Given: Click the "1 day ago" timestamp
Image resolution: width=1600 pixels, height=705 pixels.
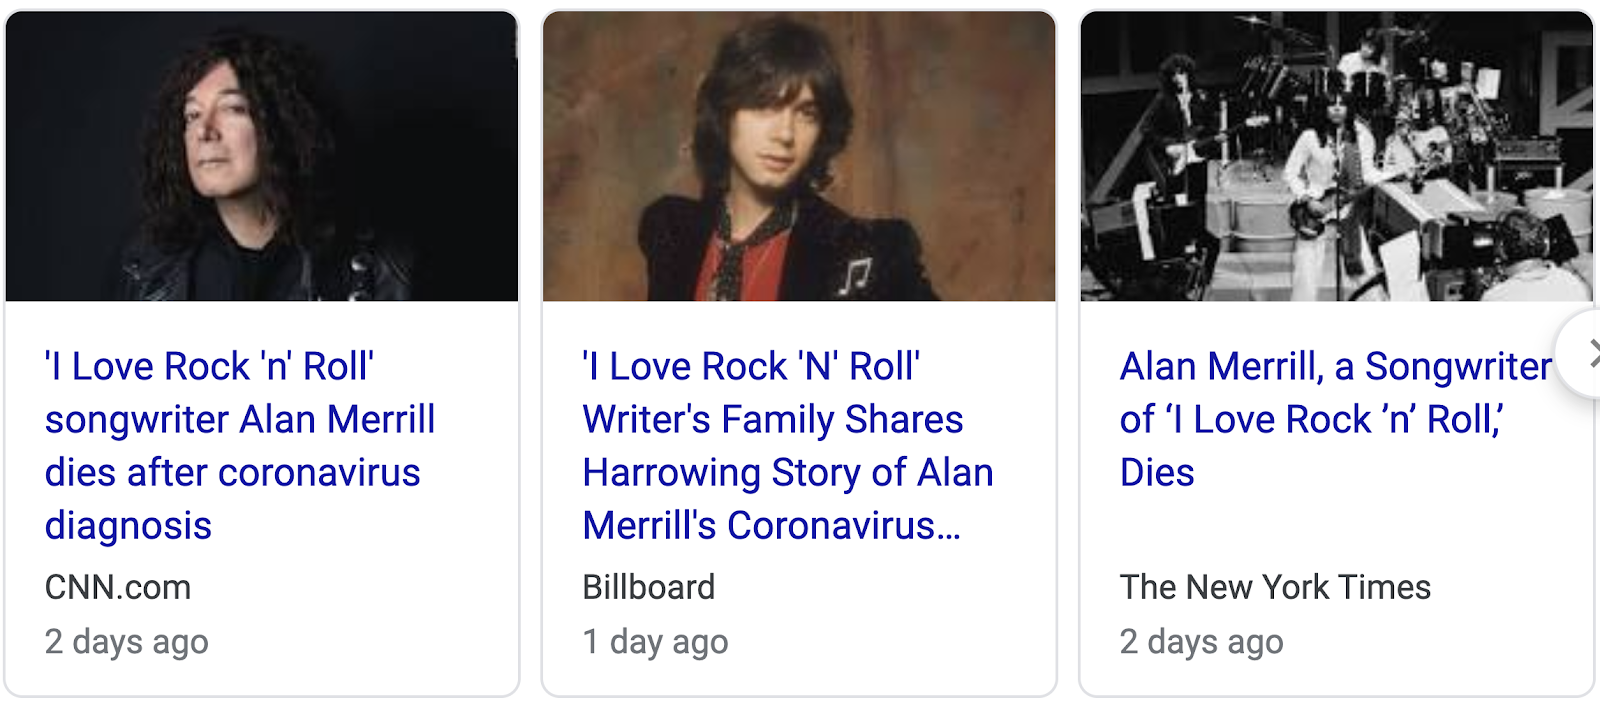Looking at the screenshot, I should [655, 642].
